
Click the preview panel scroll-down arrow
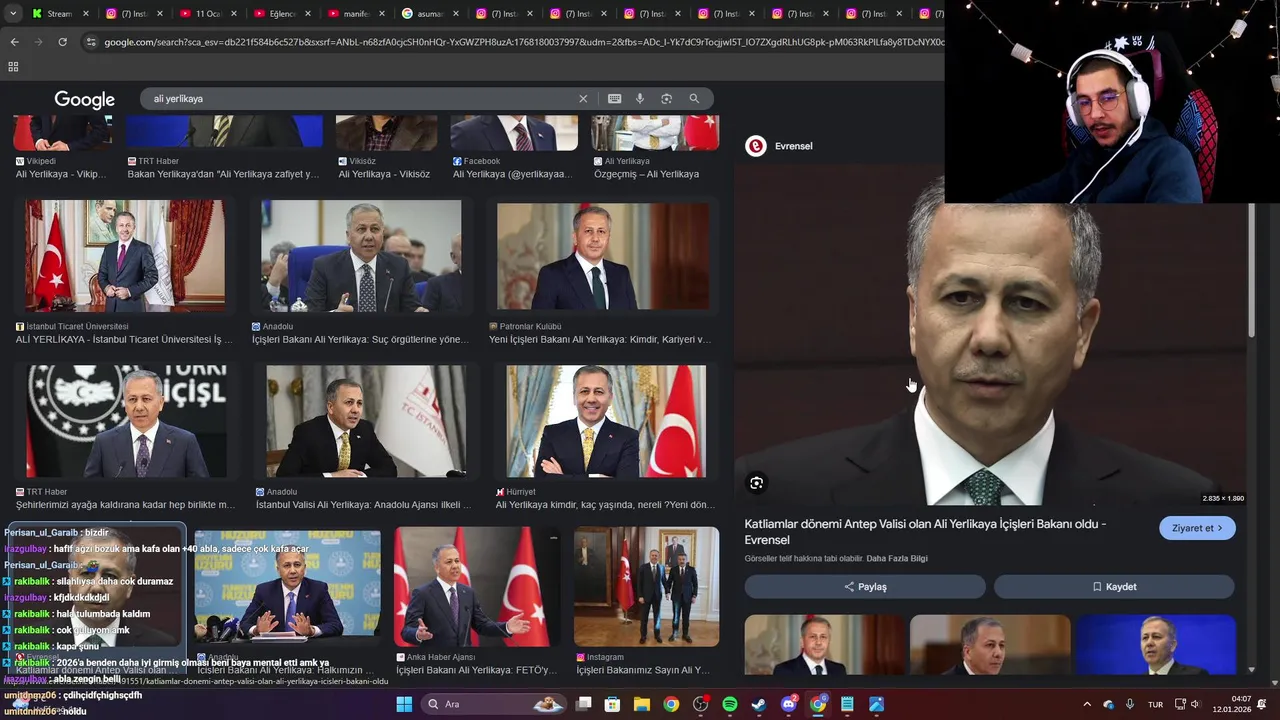[x=1251, y=670]
